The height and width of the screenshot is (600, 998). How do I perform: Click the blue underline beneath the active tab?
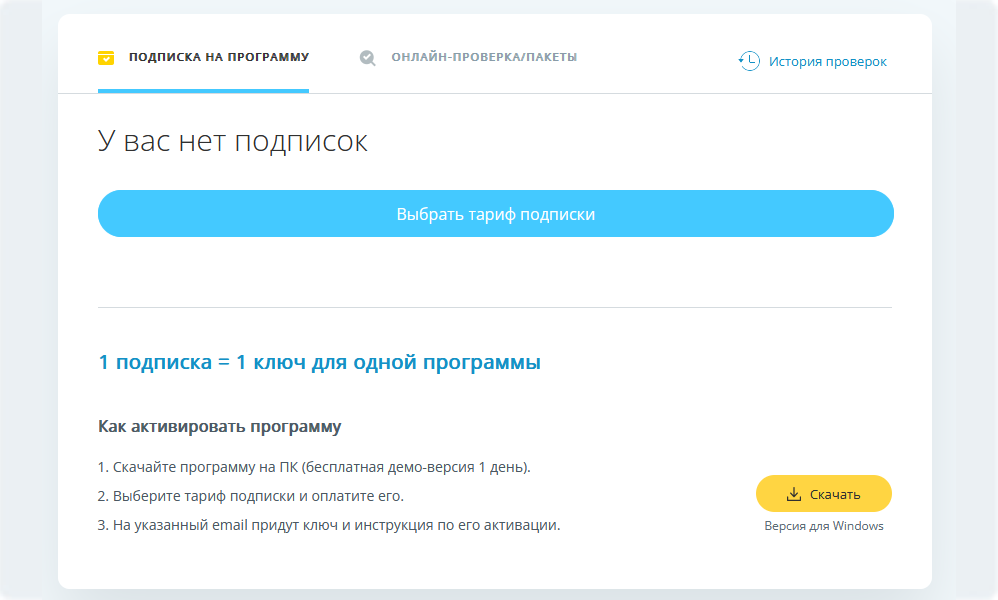click(x=203, y=90)
